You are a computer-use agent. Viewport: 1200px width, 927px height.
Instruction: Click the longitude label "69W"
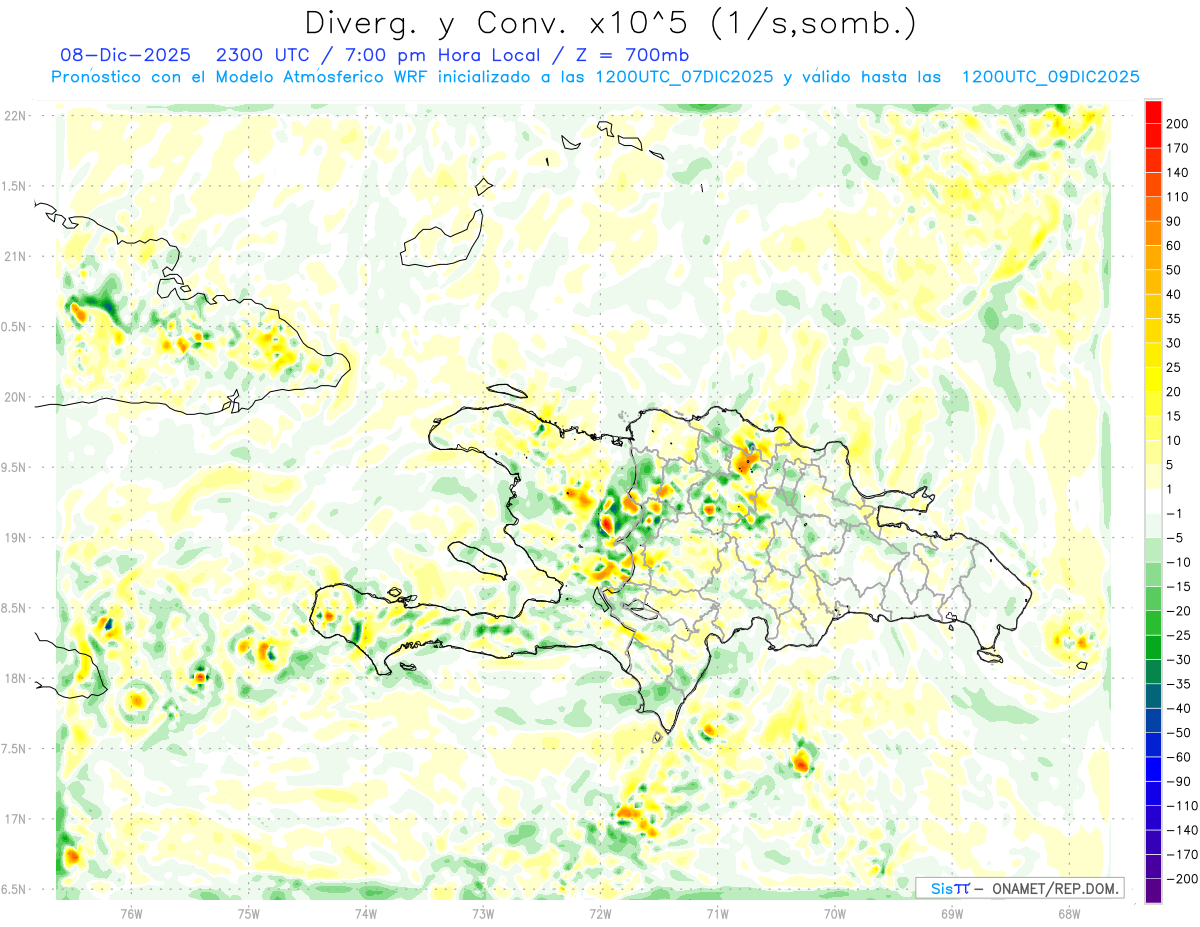[951, 913]
